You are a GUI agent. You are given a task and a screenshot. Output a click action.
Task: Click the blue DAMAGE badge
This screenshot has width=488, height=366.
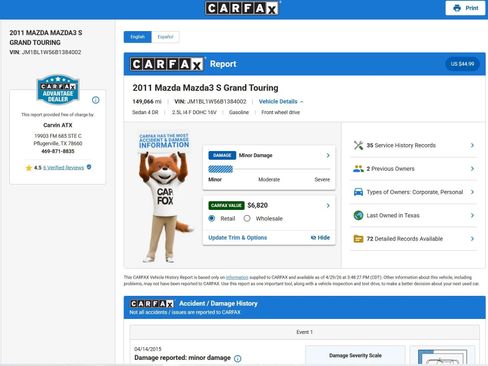click(x=222, y=155)
